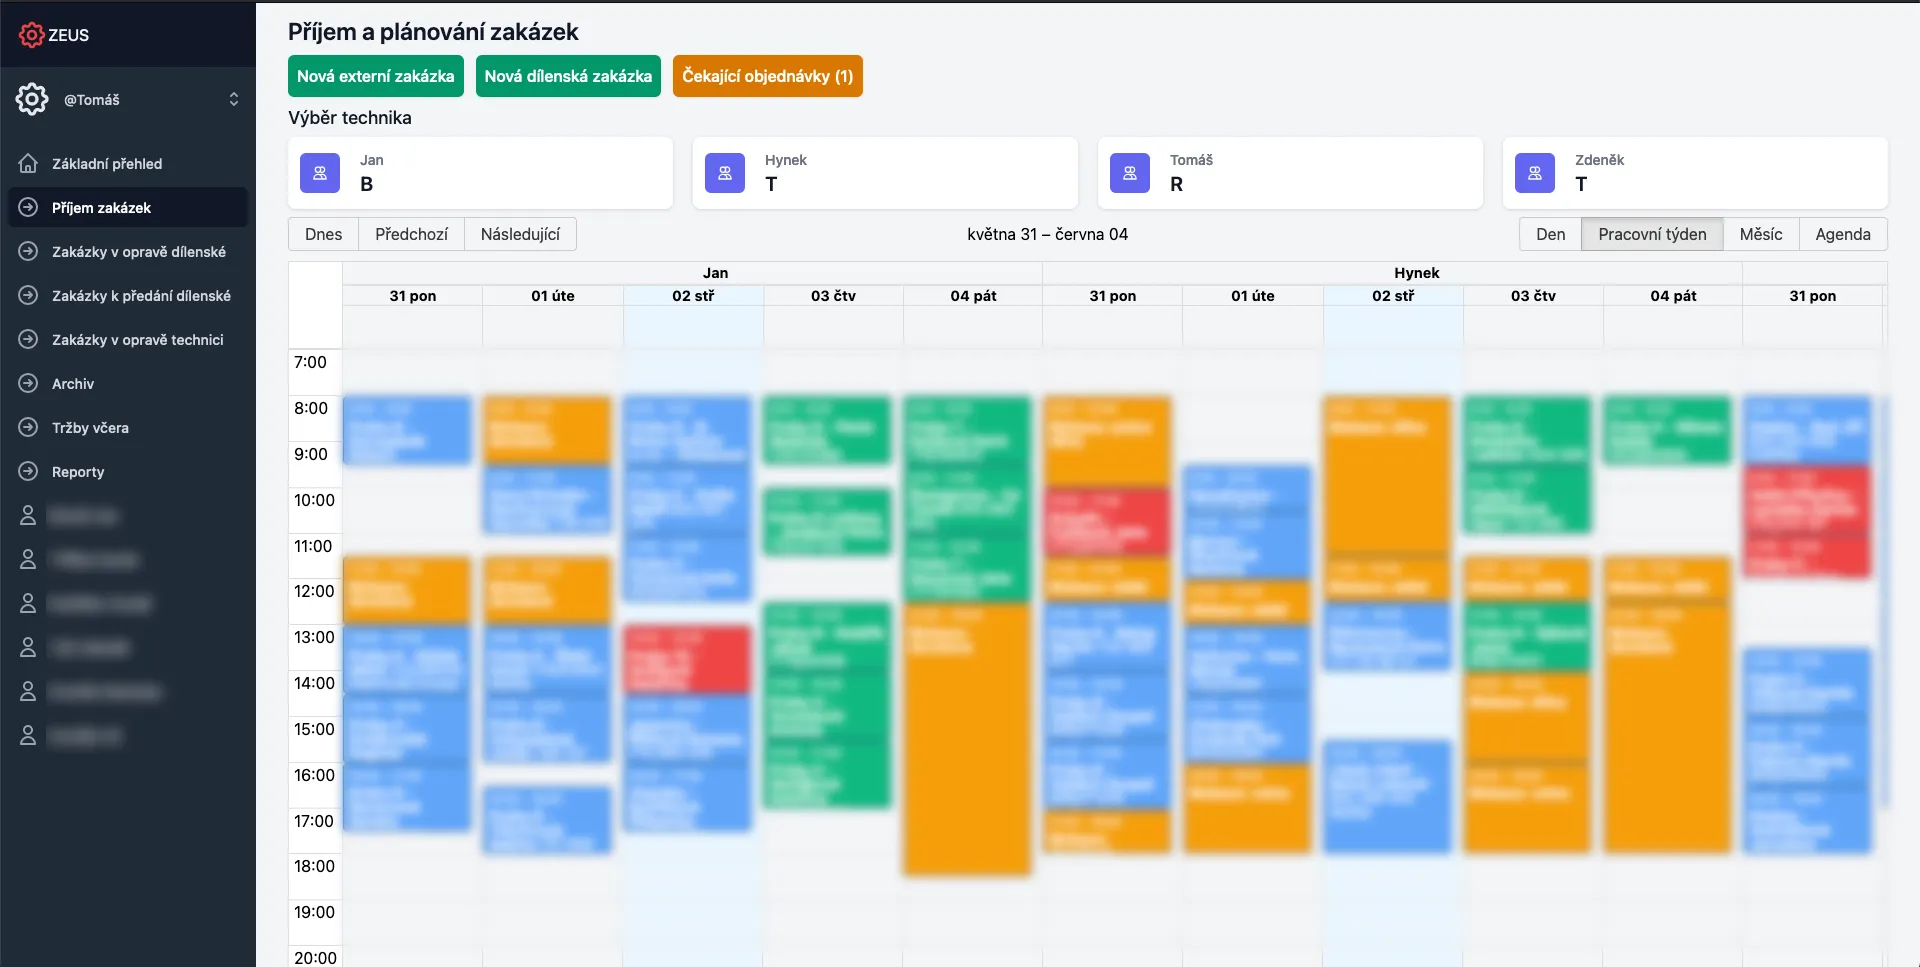
Task: Go to Zakázky k předání dílenské
Action: coord(128,296)
